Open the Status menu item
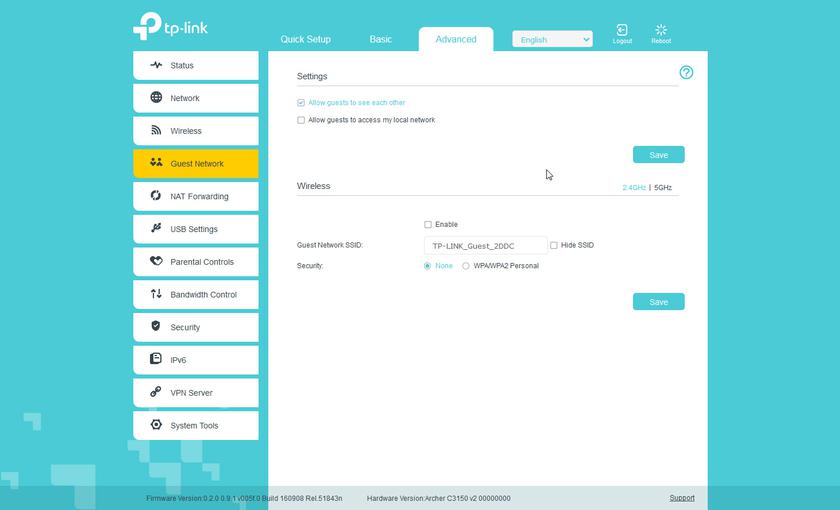Screen dimensions: 840x510 196,65
